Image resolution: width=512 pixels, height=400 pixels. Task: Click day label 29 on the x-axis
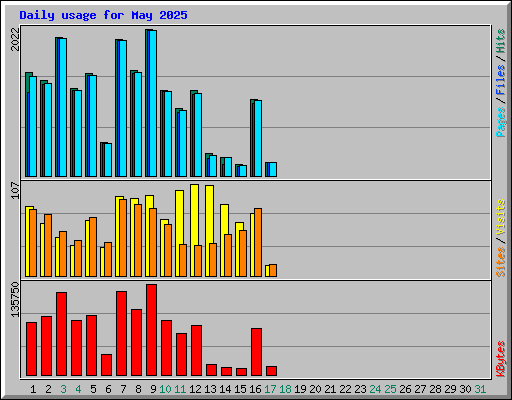pyautogui.click(x=450, y=389)
